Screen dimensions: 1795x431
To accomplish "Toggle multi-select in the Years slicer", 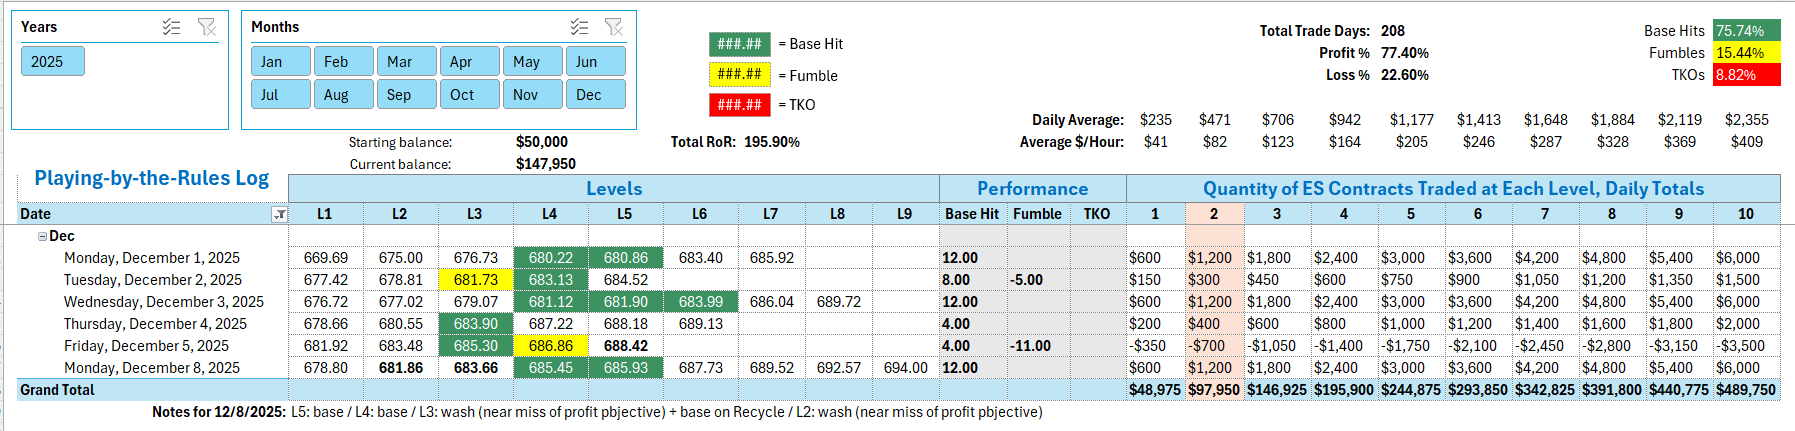I will [171, 27].
